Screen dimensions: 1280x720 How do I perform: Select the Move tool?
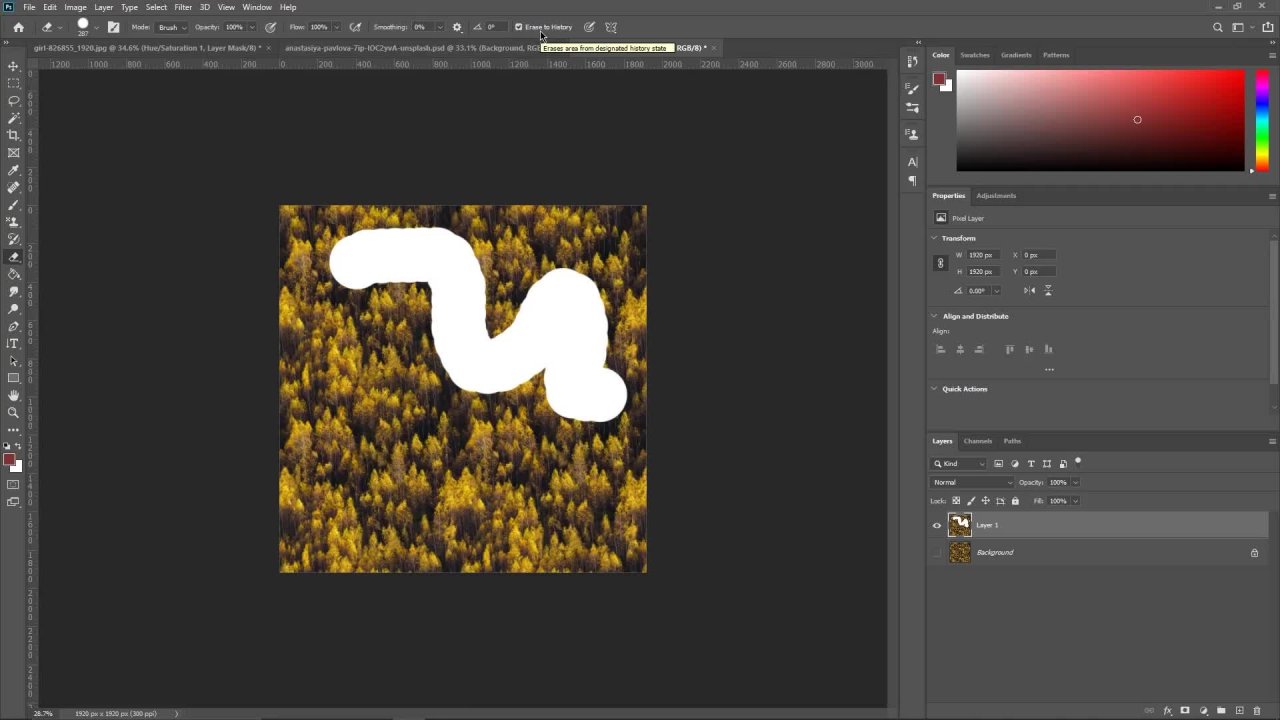[13, 66]
